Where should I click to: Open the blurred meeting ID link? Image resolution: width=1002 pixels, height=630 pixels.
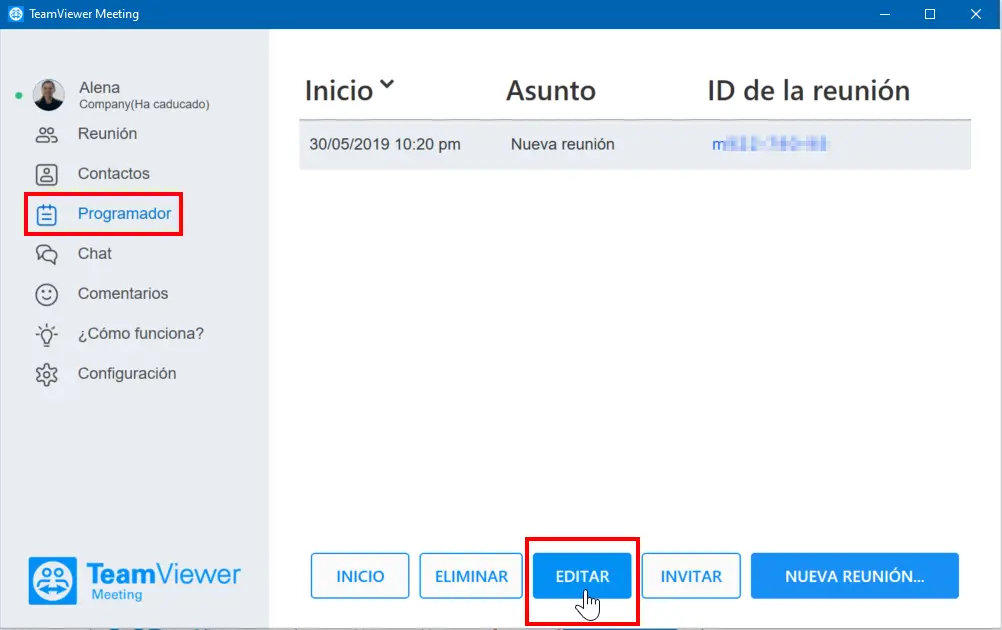[x=769, y=144]
